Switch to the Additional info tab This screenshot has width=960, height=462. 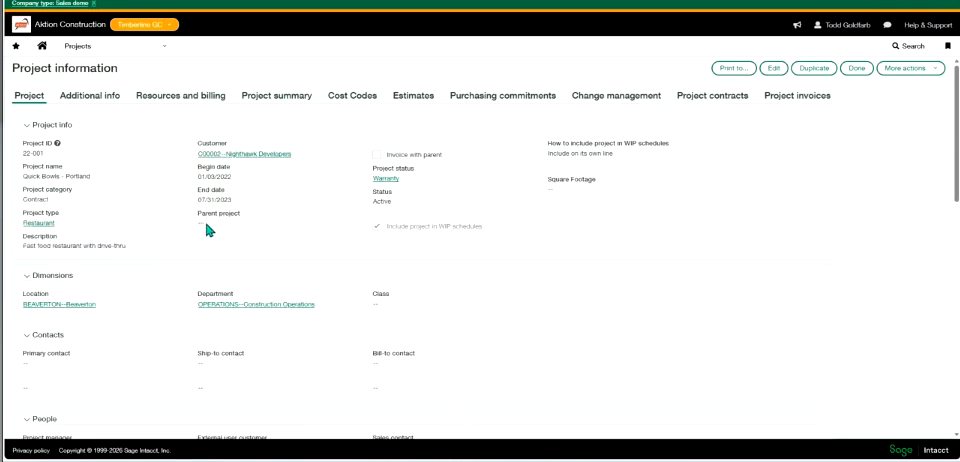coord(90,95)
